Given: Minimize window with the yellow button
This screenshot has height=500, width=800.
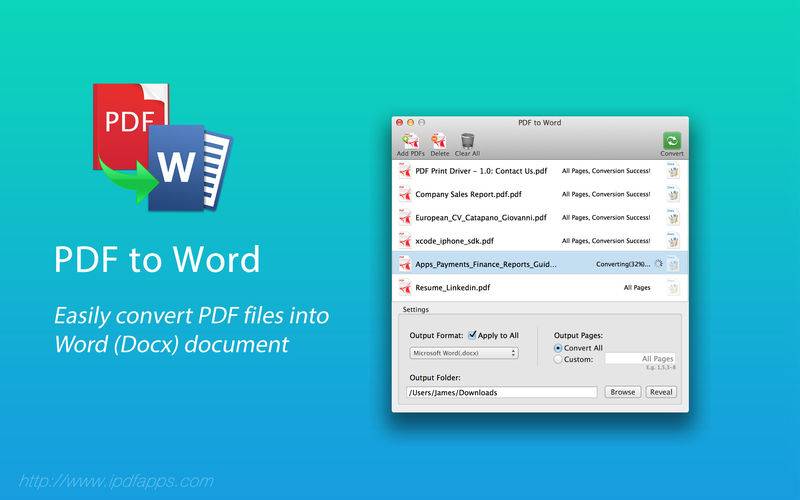Looking at the screenshot, I should click(x=410, y=122).
